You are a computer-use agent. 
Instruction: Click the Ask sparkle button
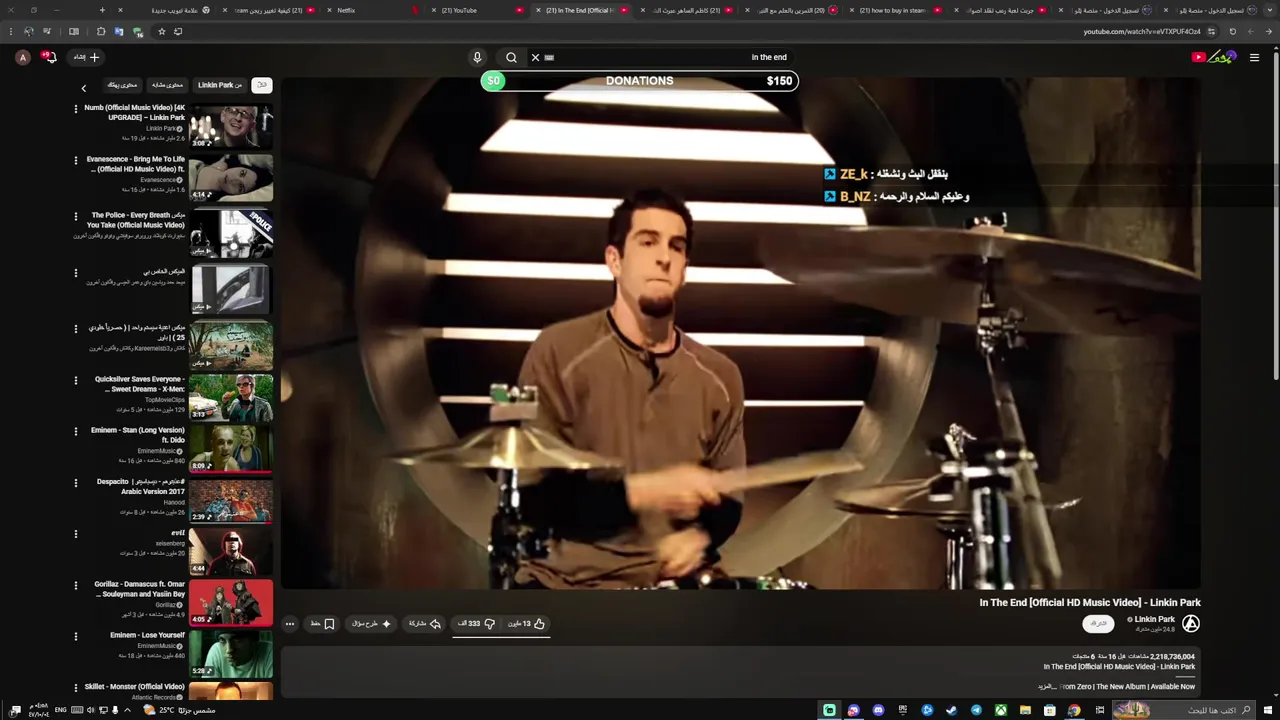coord(372,624)
